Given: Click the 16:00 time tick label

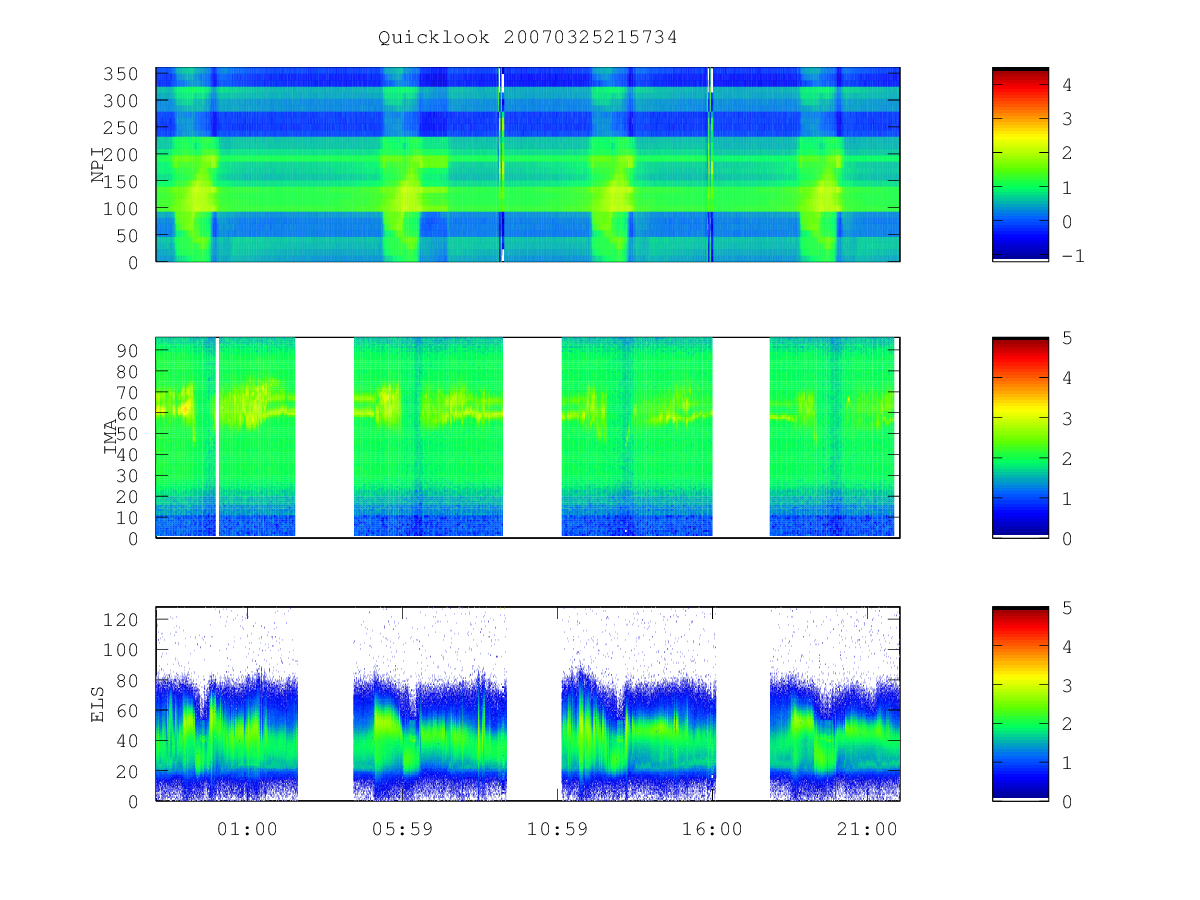Looking at the screenshot, I should pos(712,829).
